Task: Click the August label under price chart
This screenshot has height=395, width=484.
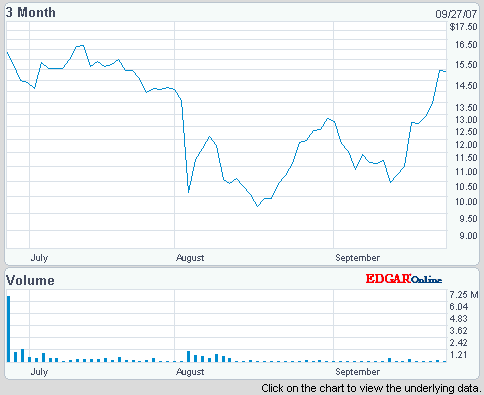Action: 190,258
